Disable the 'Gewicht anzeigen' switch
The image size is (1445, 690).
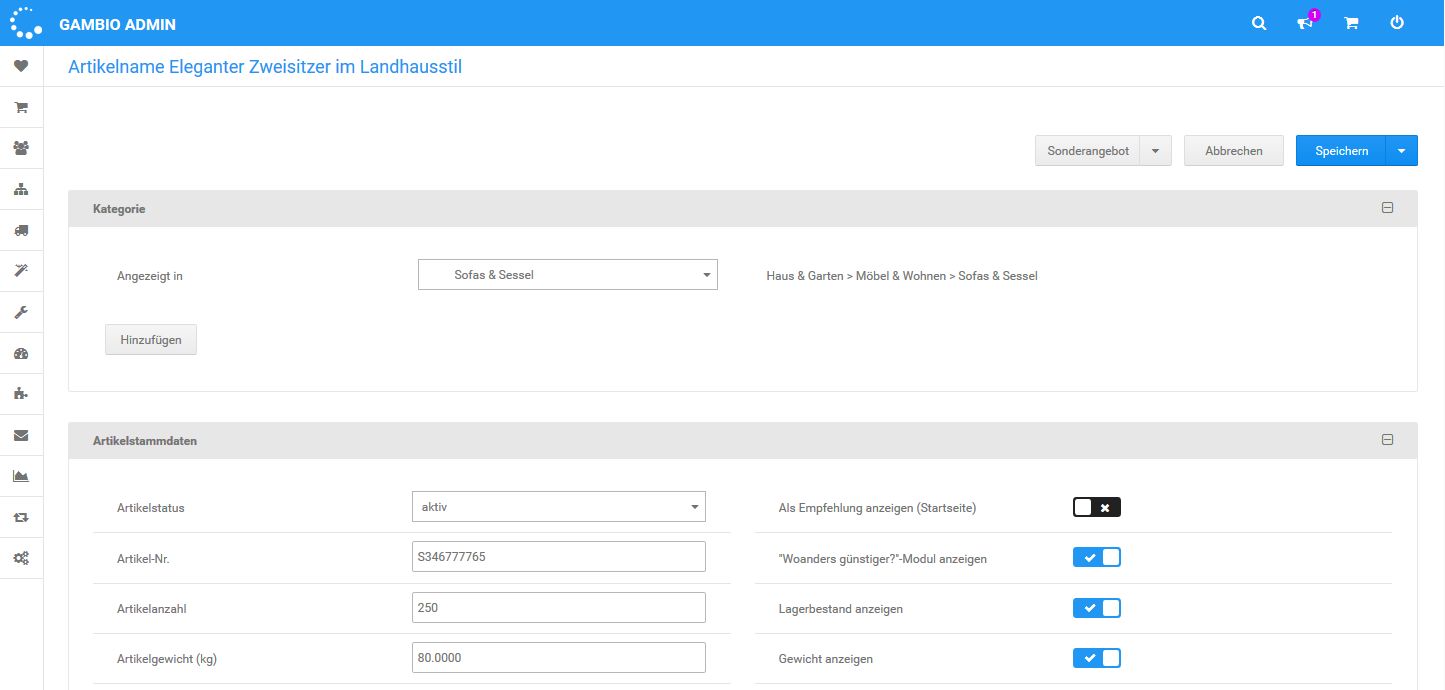coord(1096,658)
